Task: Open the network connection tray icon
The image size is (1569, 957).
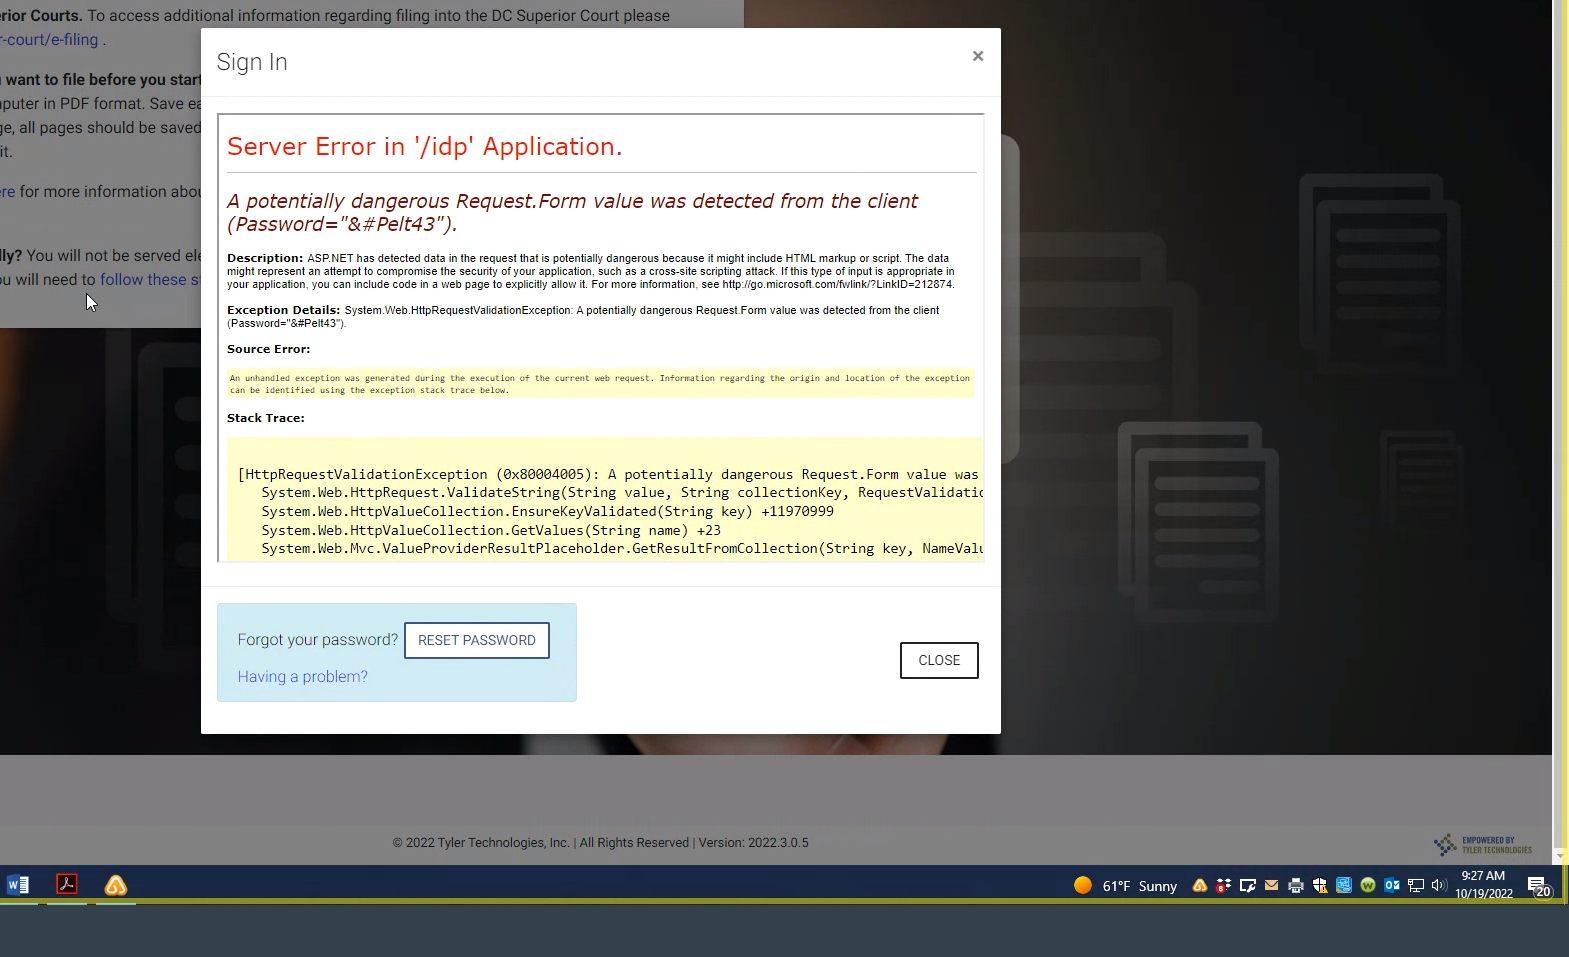Action: pyautogui.click(x=1416, y=885)
